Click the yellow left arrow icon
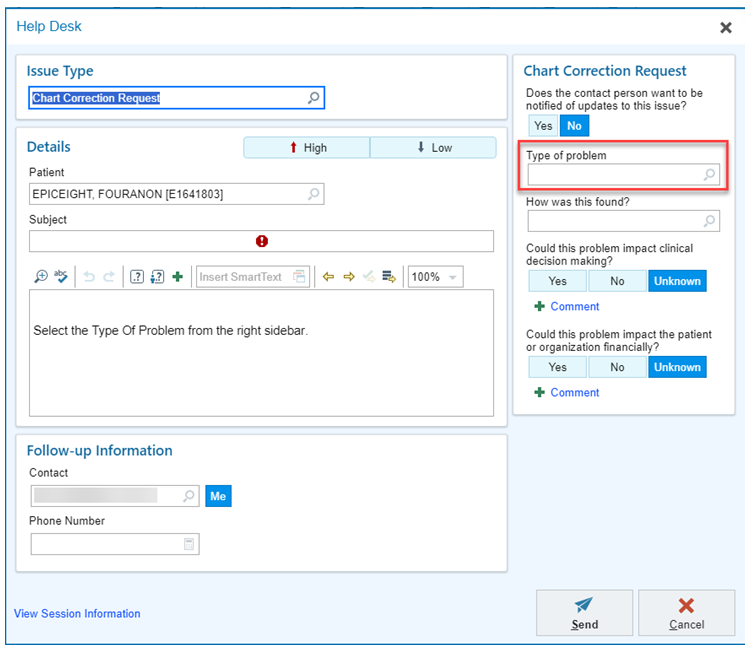 328,277
